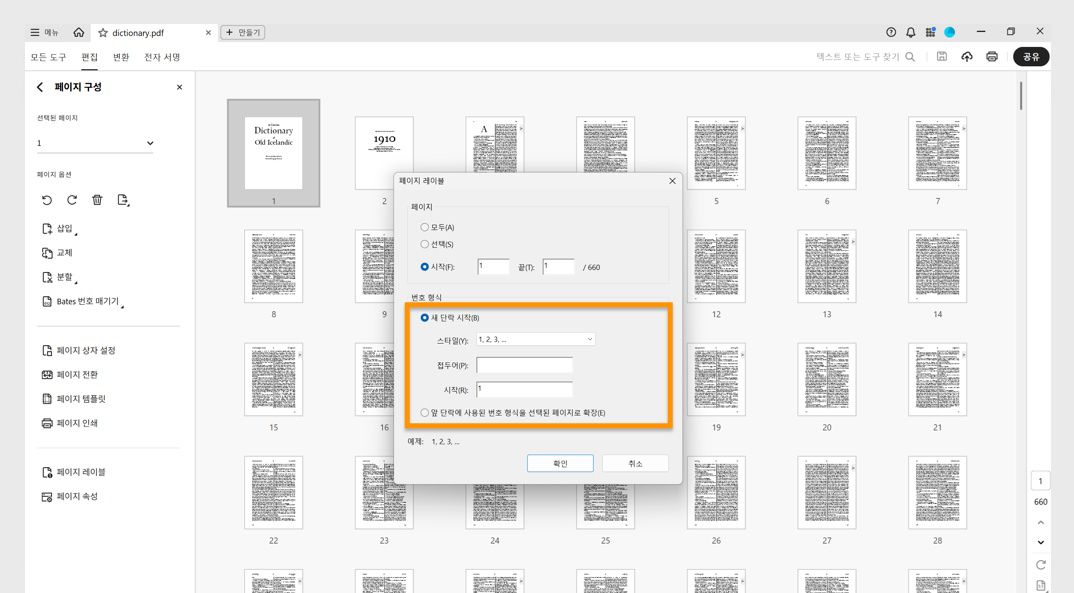Save the file with floppy icon
The width and height of the screenshot is (1074, 593).
click(x=942, y=57)
